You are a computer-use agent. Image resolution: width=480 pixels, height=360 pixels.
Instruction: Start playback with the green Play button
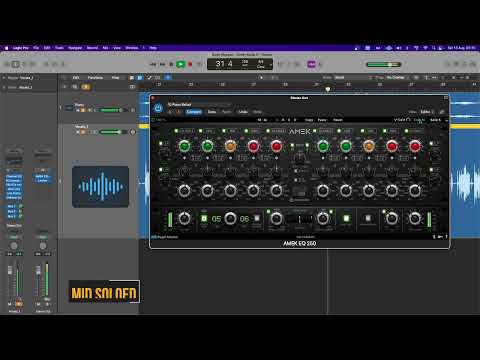coord(180,64)
